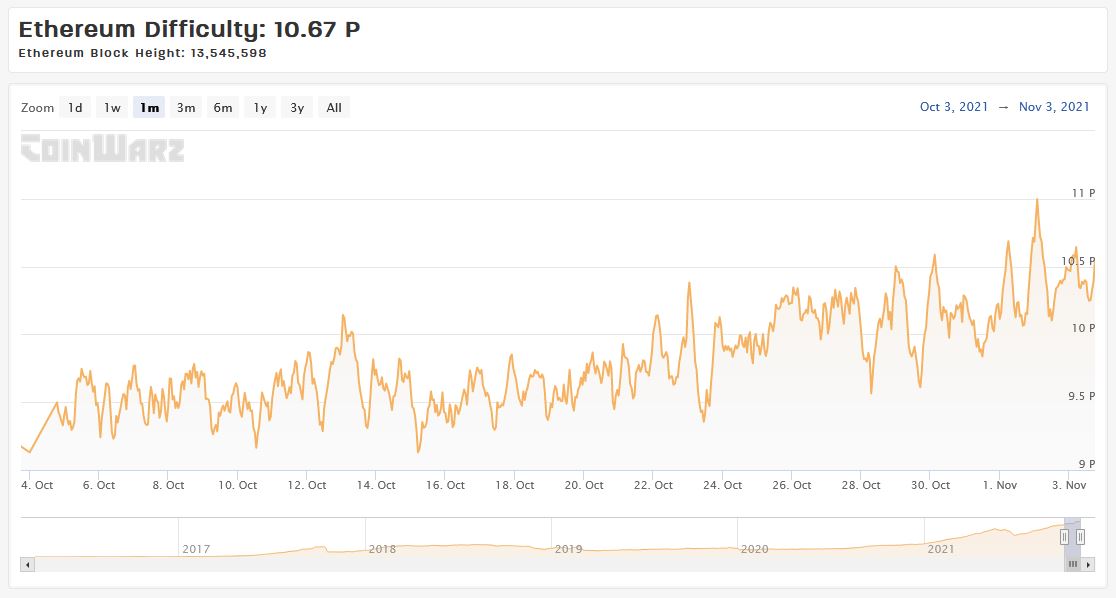
Task: Click the '12. Oct' axis label
Action: (307, 485)
